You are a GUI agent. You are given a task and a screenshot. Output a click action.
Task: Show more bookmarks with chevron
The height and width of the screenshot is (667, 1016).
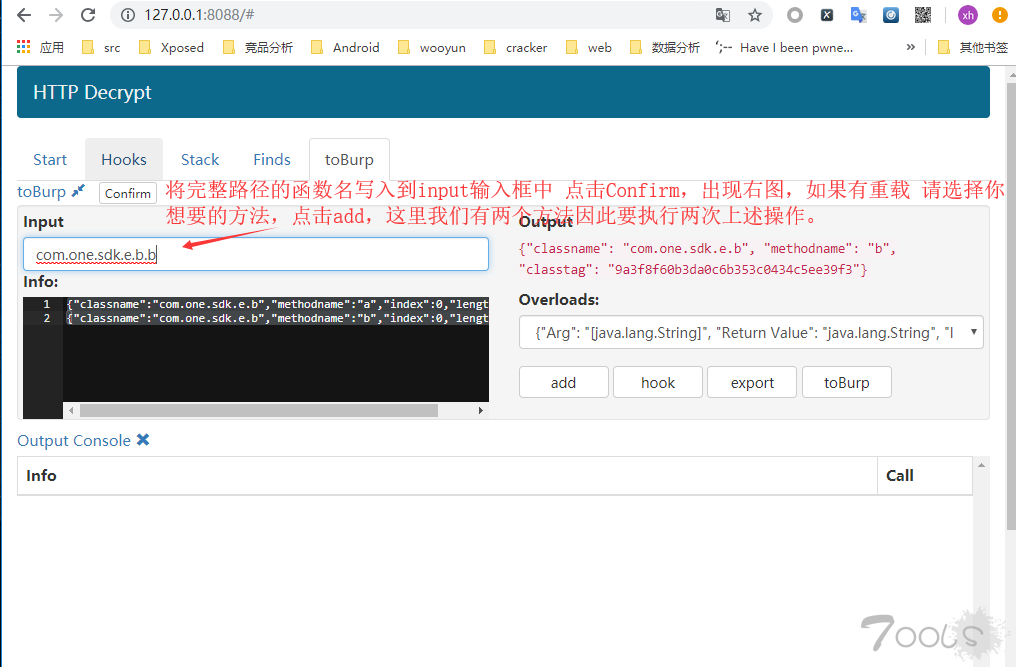point(910,47)
